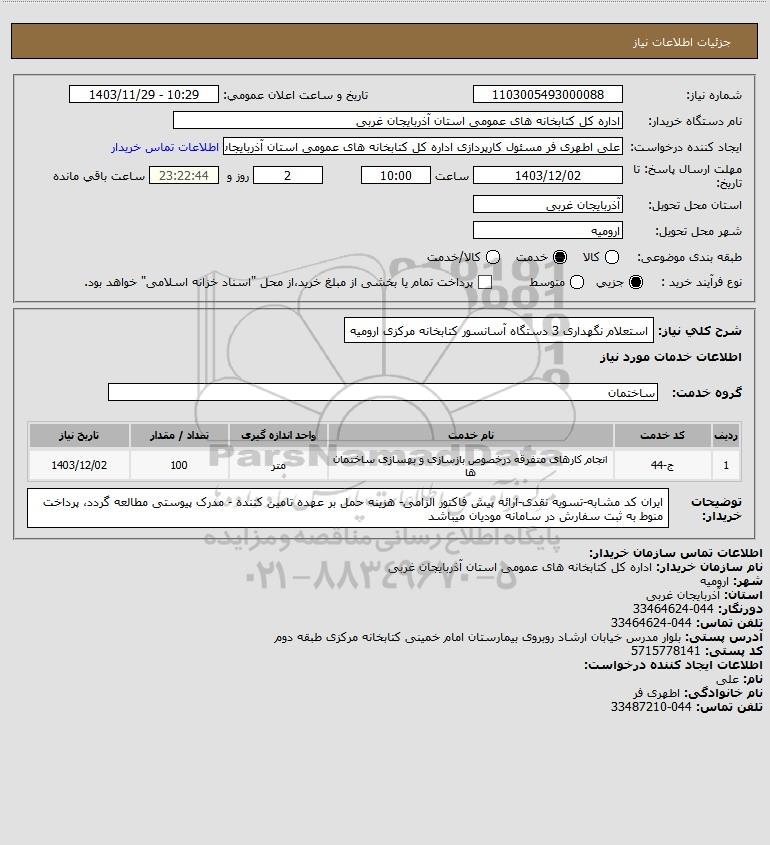770x845 pixels.
Task: Click the تعداد / مقدار column header
Action: tap(179, 435)
